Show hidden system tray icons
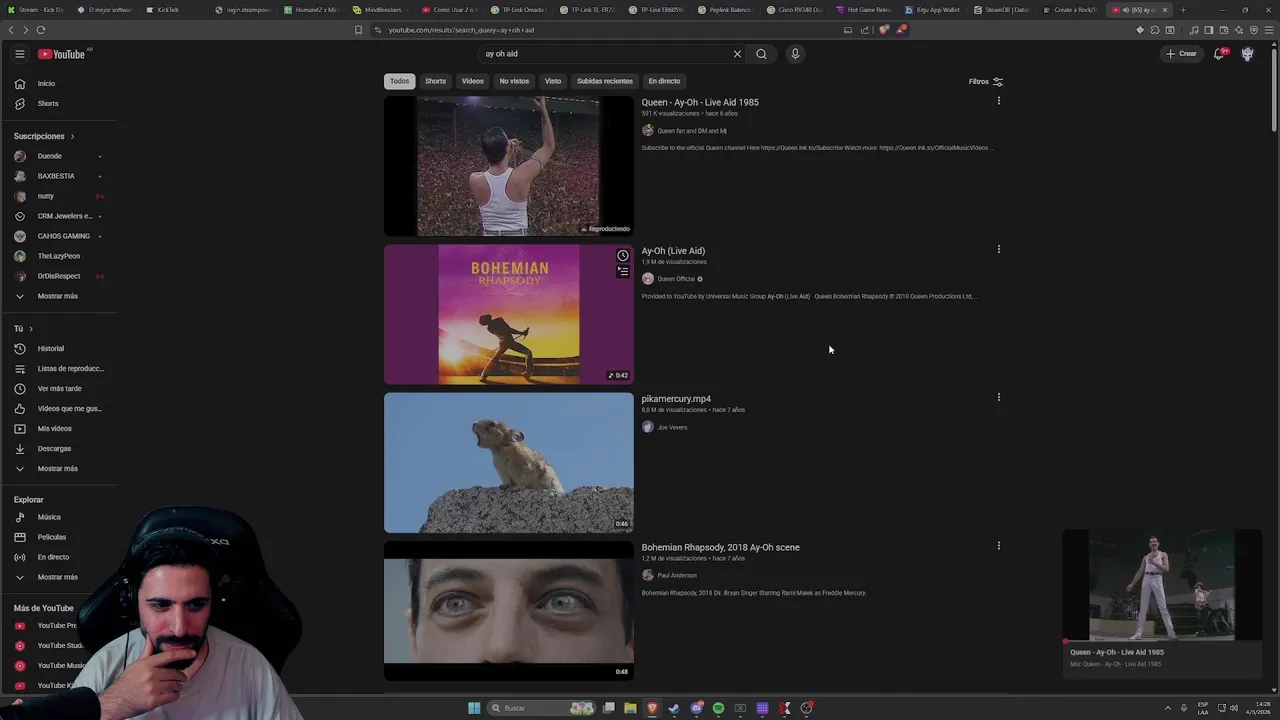Image resolution: width=1280 pixels, height=720 pixels. click(x=1168, y=708)
